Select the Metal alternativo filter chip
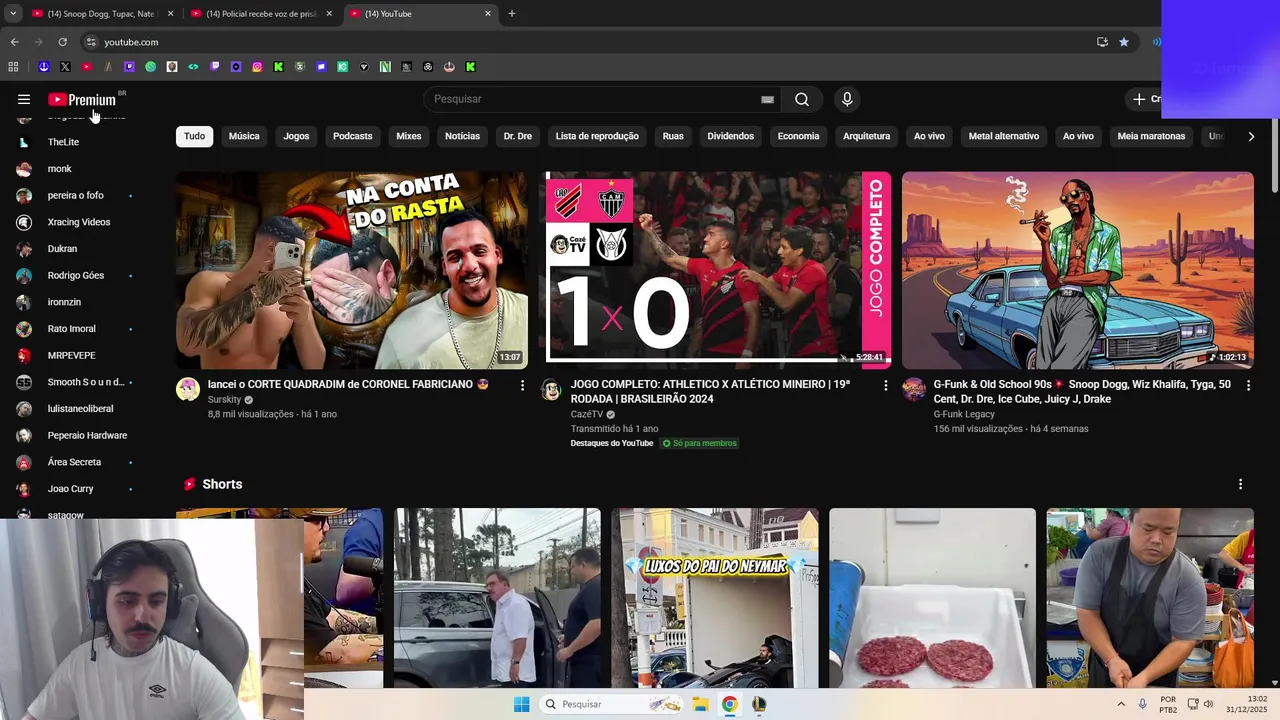1280x720 pixels. (x=1004, y=136)
